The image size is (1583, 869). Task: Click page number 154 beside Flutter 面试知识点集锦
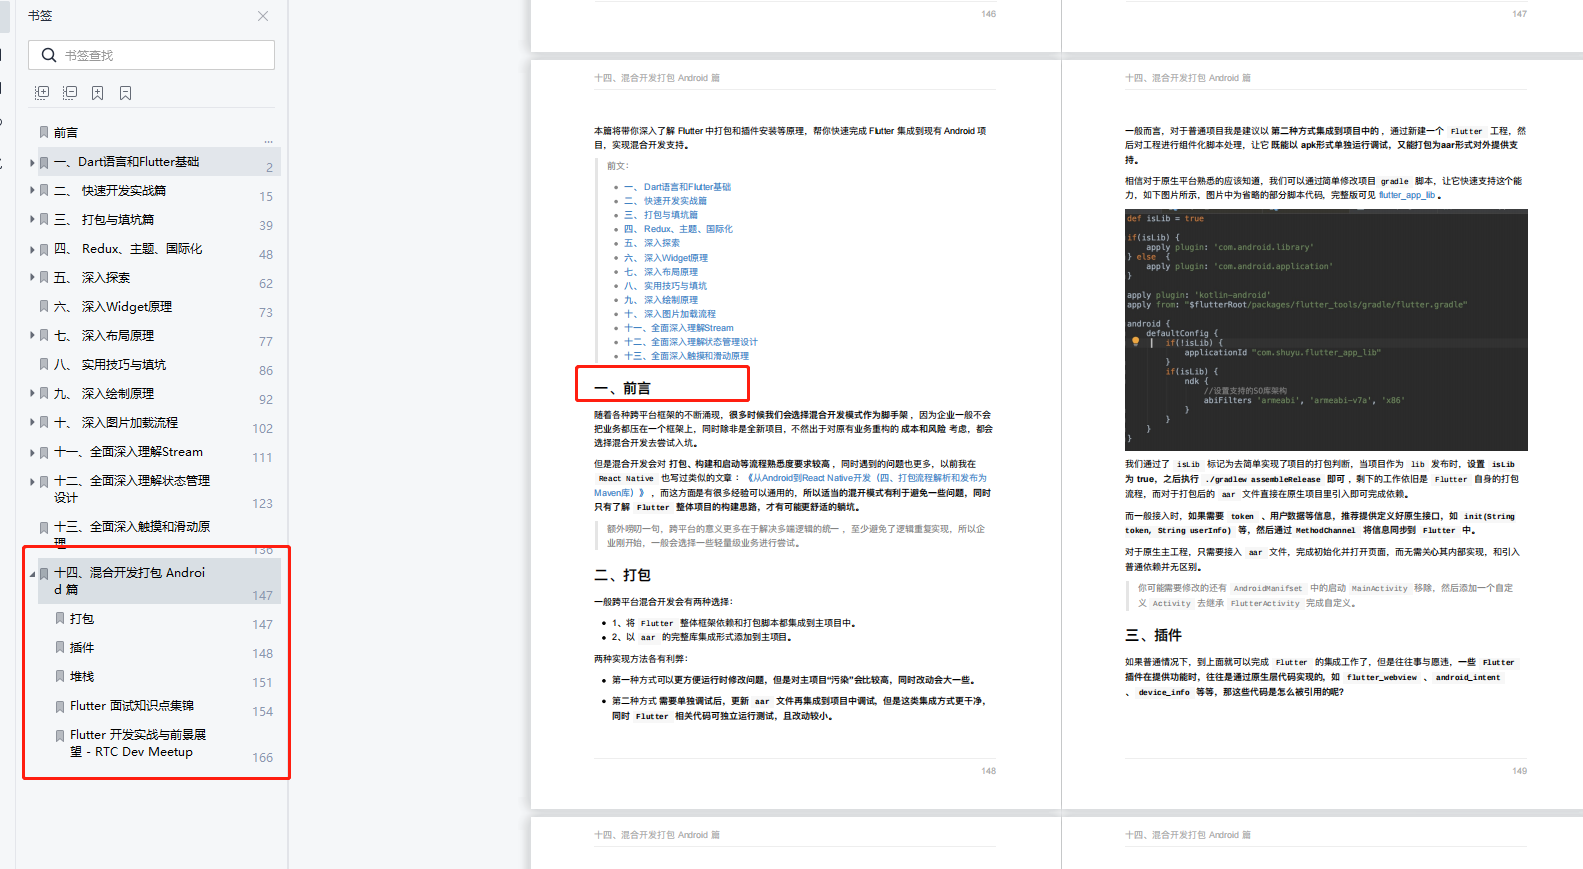point(262,712)
